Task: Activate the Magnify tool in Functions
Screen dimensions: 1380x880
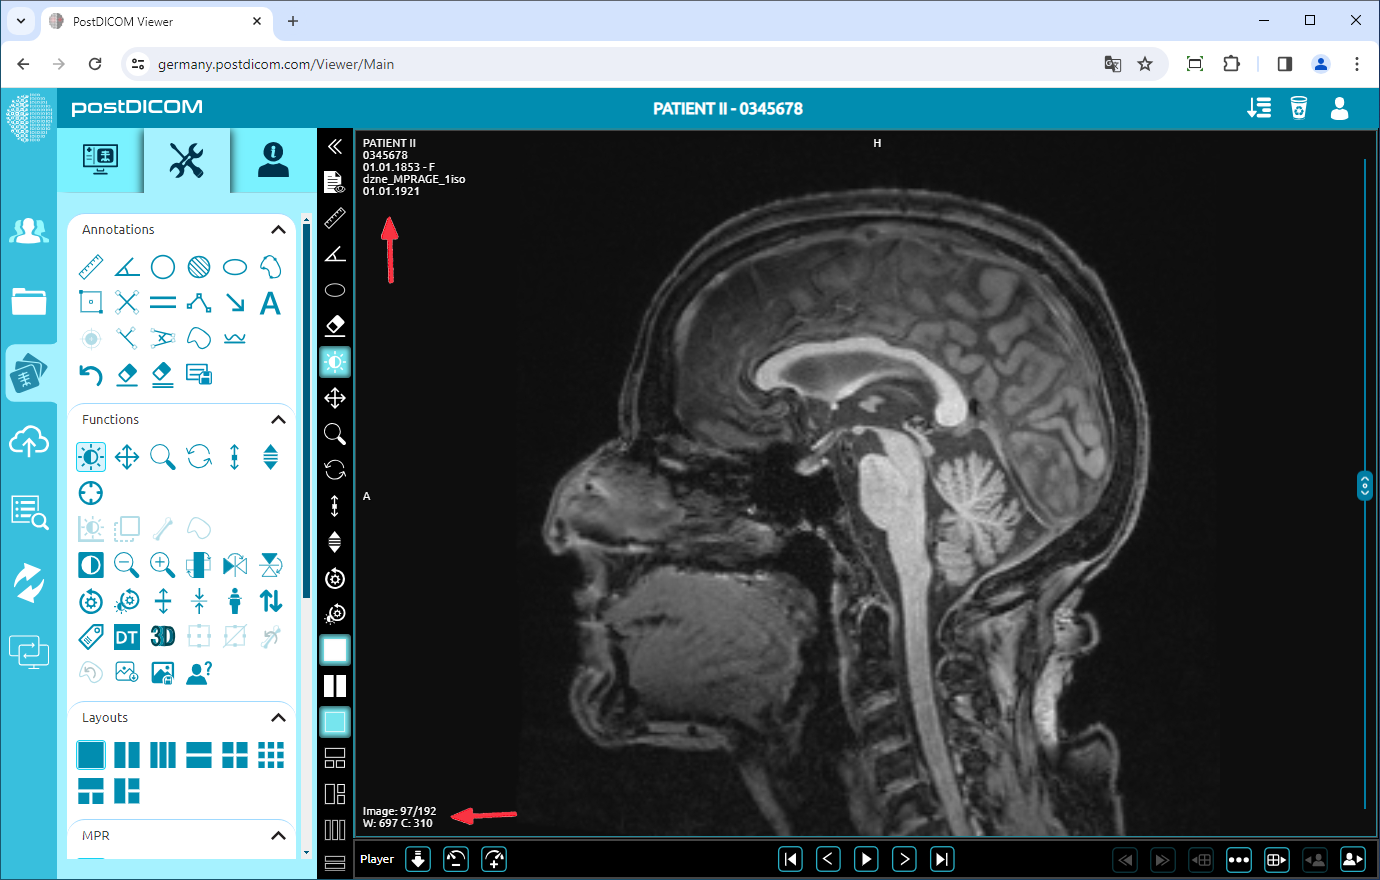Action: 162,456
